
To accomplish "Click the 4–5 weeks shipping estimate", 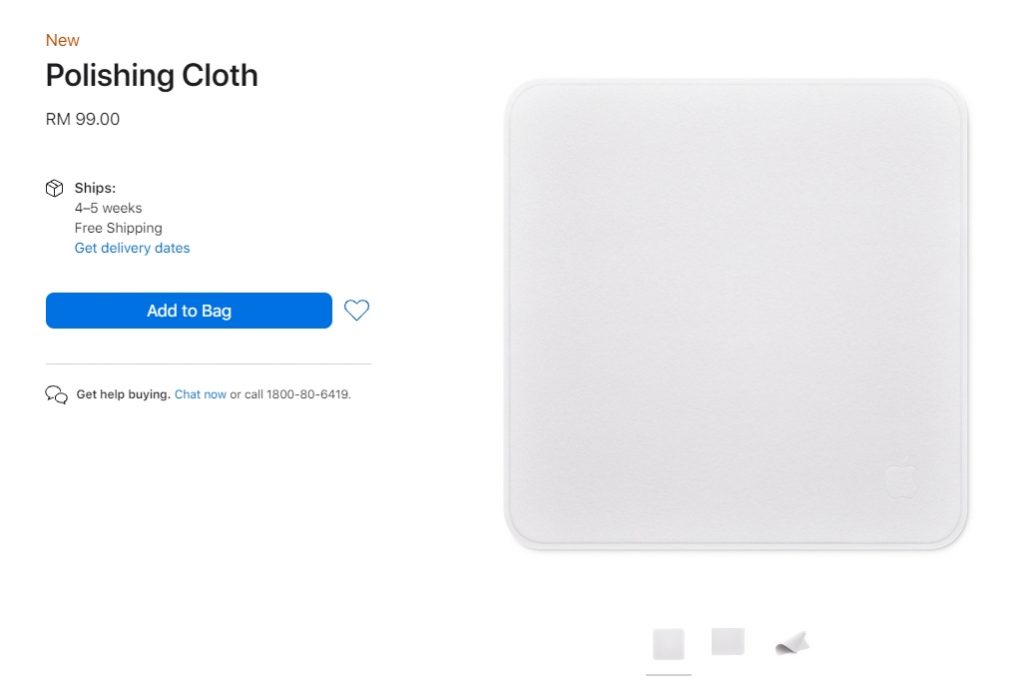I will pos(108,208).
